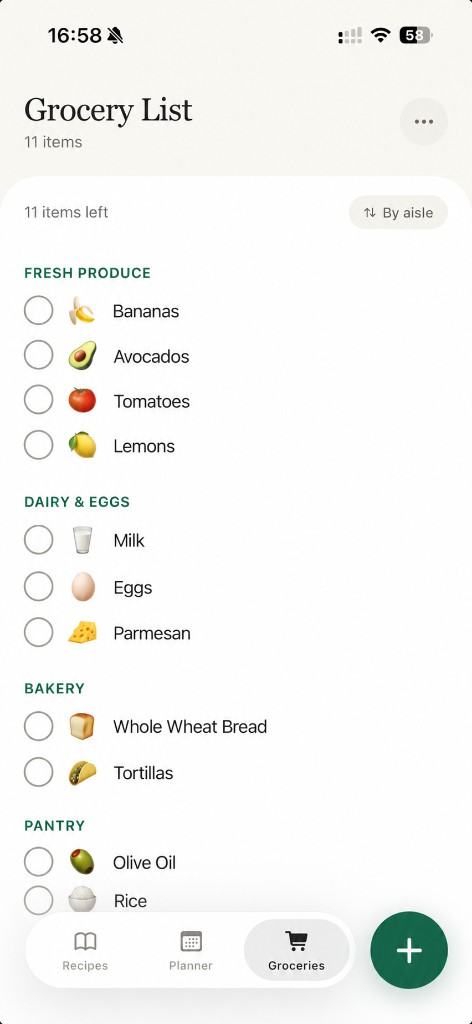This screenshot has height=1024, width=472.
Task: Mark Milk as purchased
Action: (39, 540)
